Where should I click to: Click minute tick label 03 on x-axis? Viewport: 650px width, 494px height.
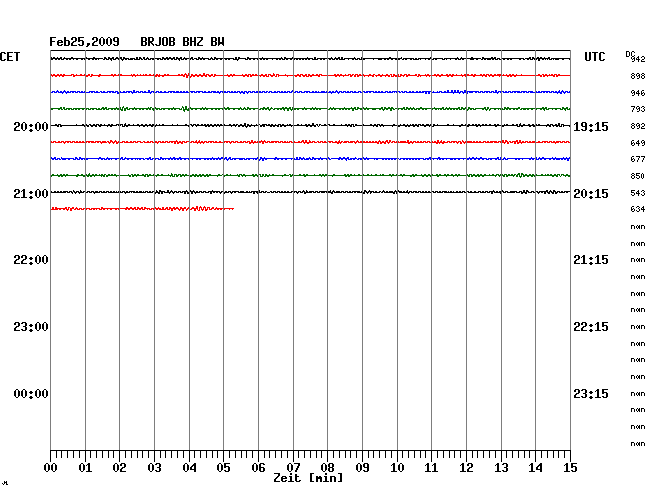click(x=154, y=468)
